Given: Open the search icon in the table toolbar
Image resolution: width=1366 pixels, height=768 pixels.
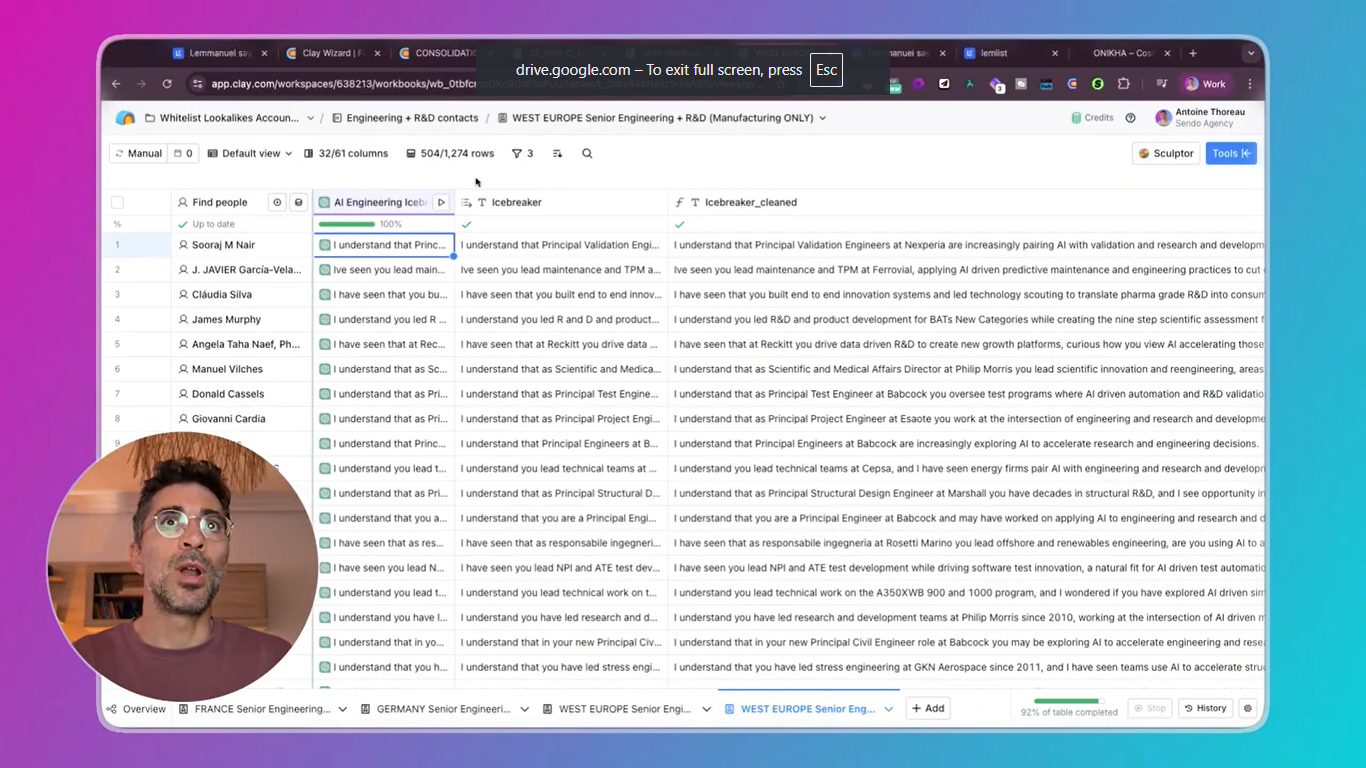Looking at the screenshot, I should coord(587,153).
